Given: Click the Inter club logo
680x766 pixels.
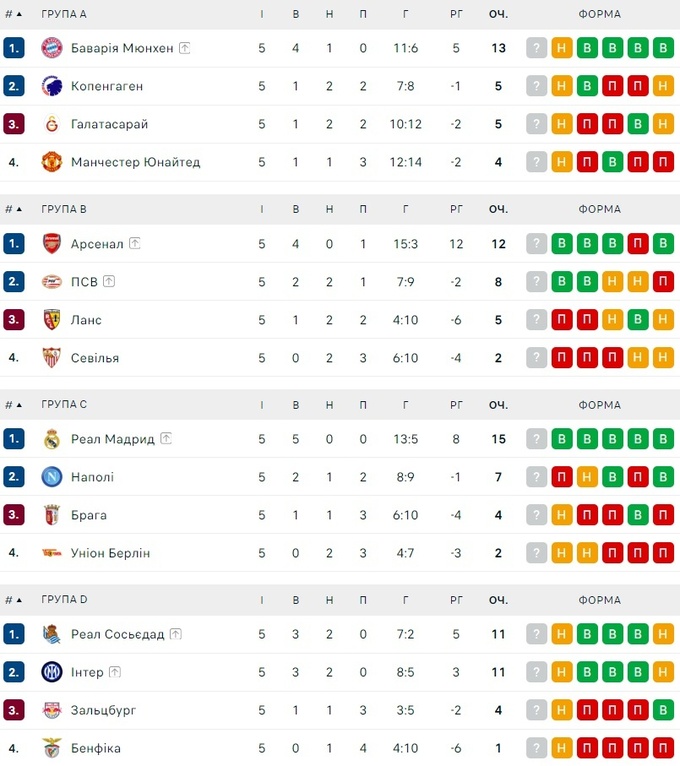Looking at the screenshot, I should [x=52, y=673].
